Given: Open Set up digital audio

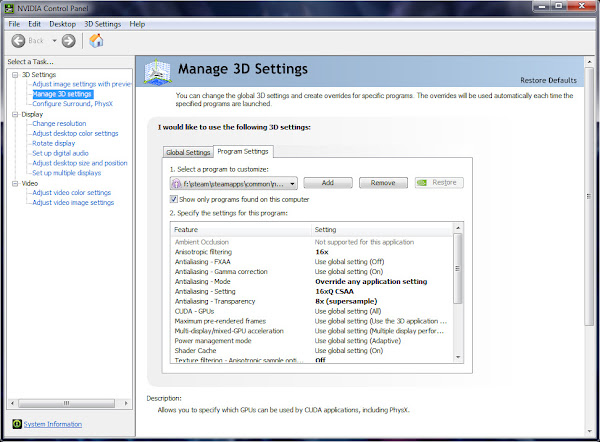Looking at the screenshot, I should click(60, 153).
